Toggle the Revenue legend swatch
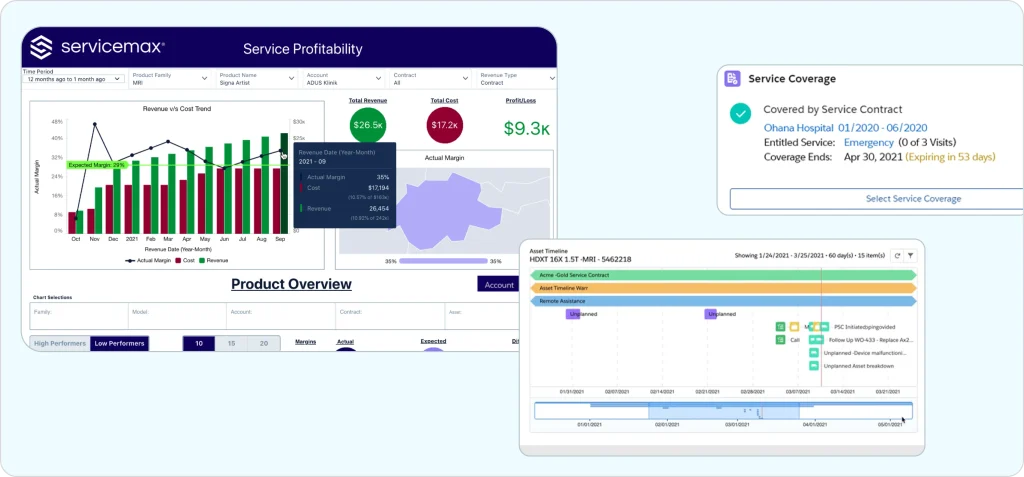The height and width of the screenshot is (477, 1024). point(202,260)
